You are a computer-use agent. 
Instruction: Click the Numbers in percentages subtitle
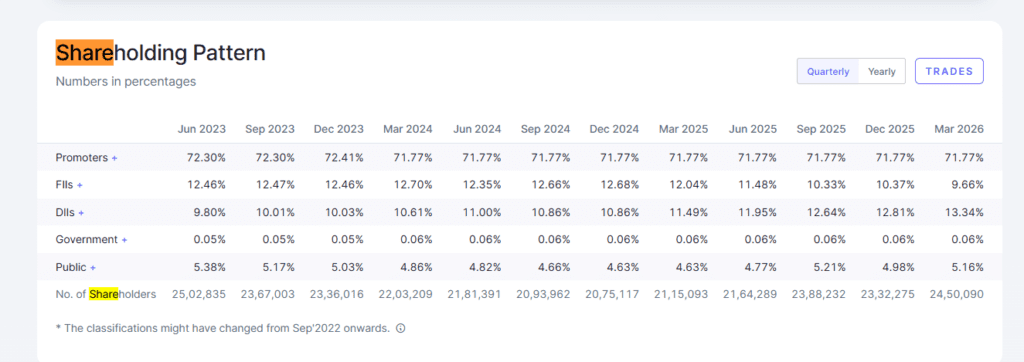coord(126,82)
